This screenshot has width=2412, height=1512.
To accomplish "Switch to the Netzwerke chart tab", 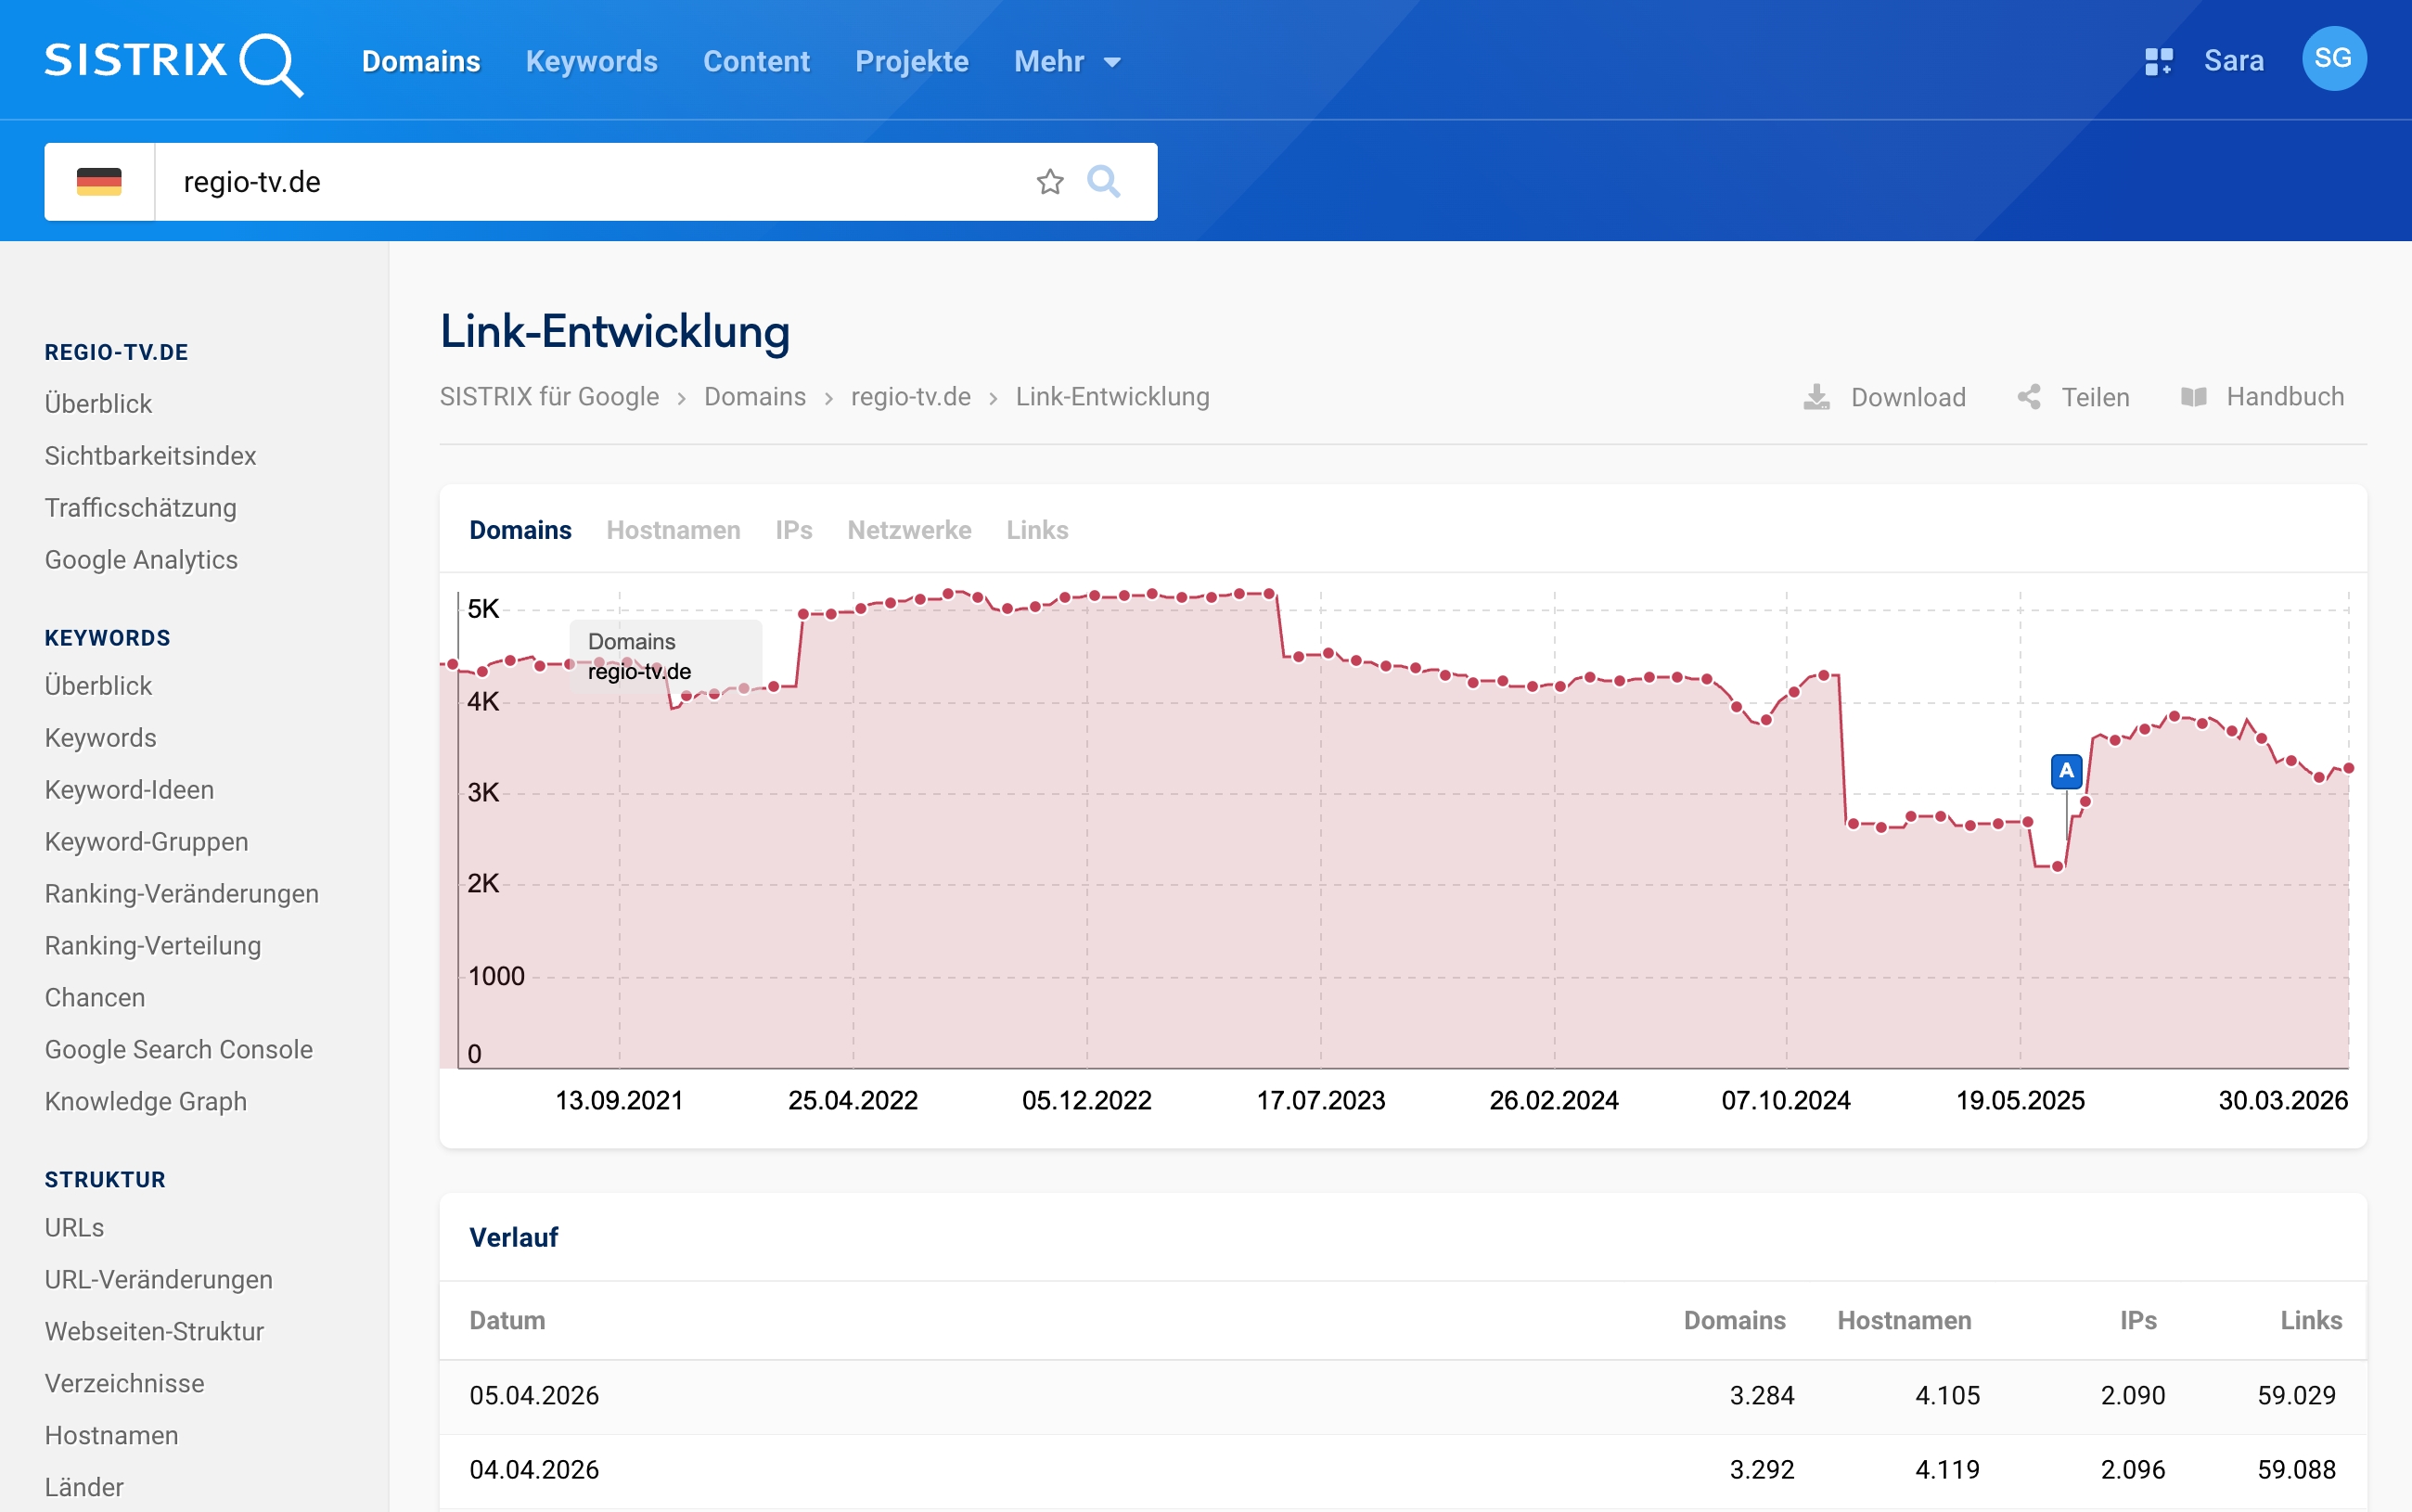I will point(909,530).
